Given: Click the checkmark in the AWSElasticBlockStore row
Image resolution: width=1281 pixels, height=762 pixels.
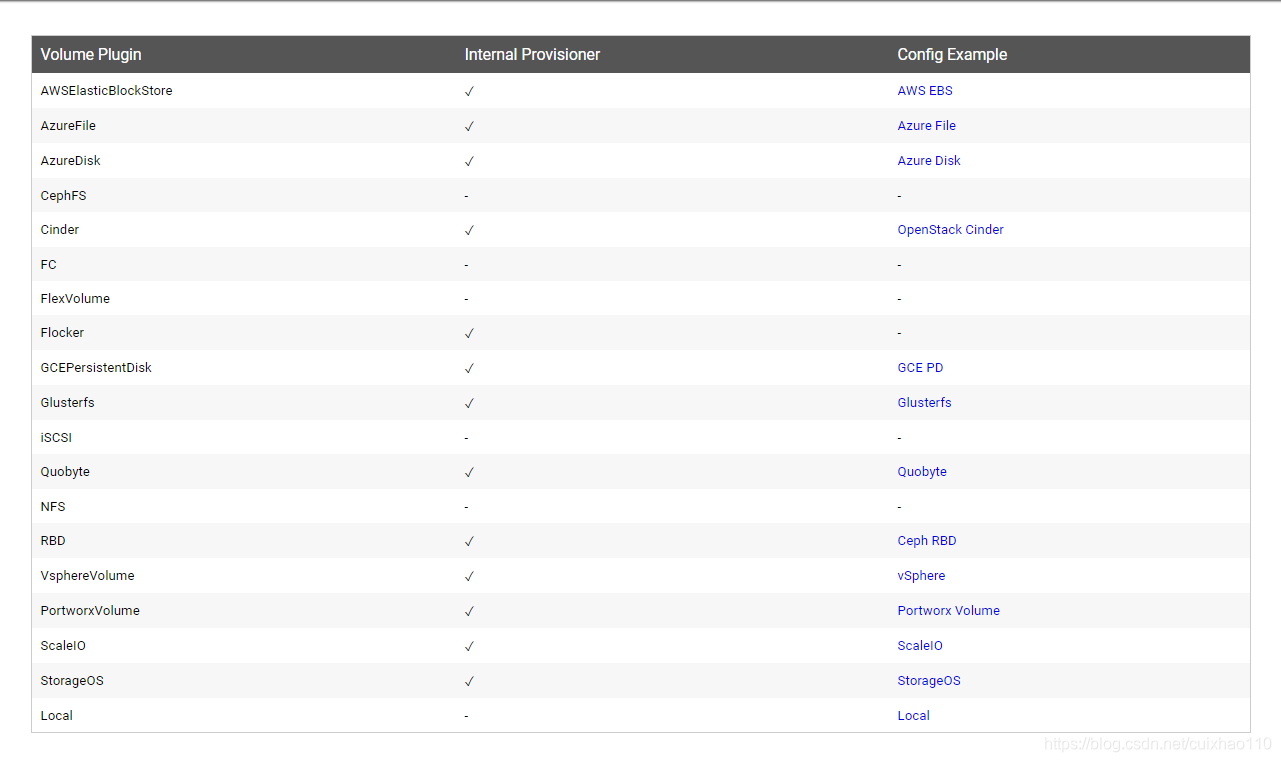Looking at the screenshot, I should 469,91.
